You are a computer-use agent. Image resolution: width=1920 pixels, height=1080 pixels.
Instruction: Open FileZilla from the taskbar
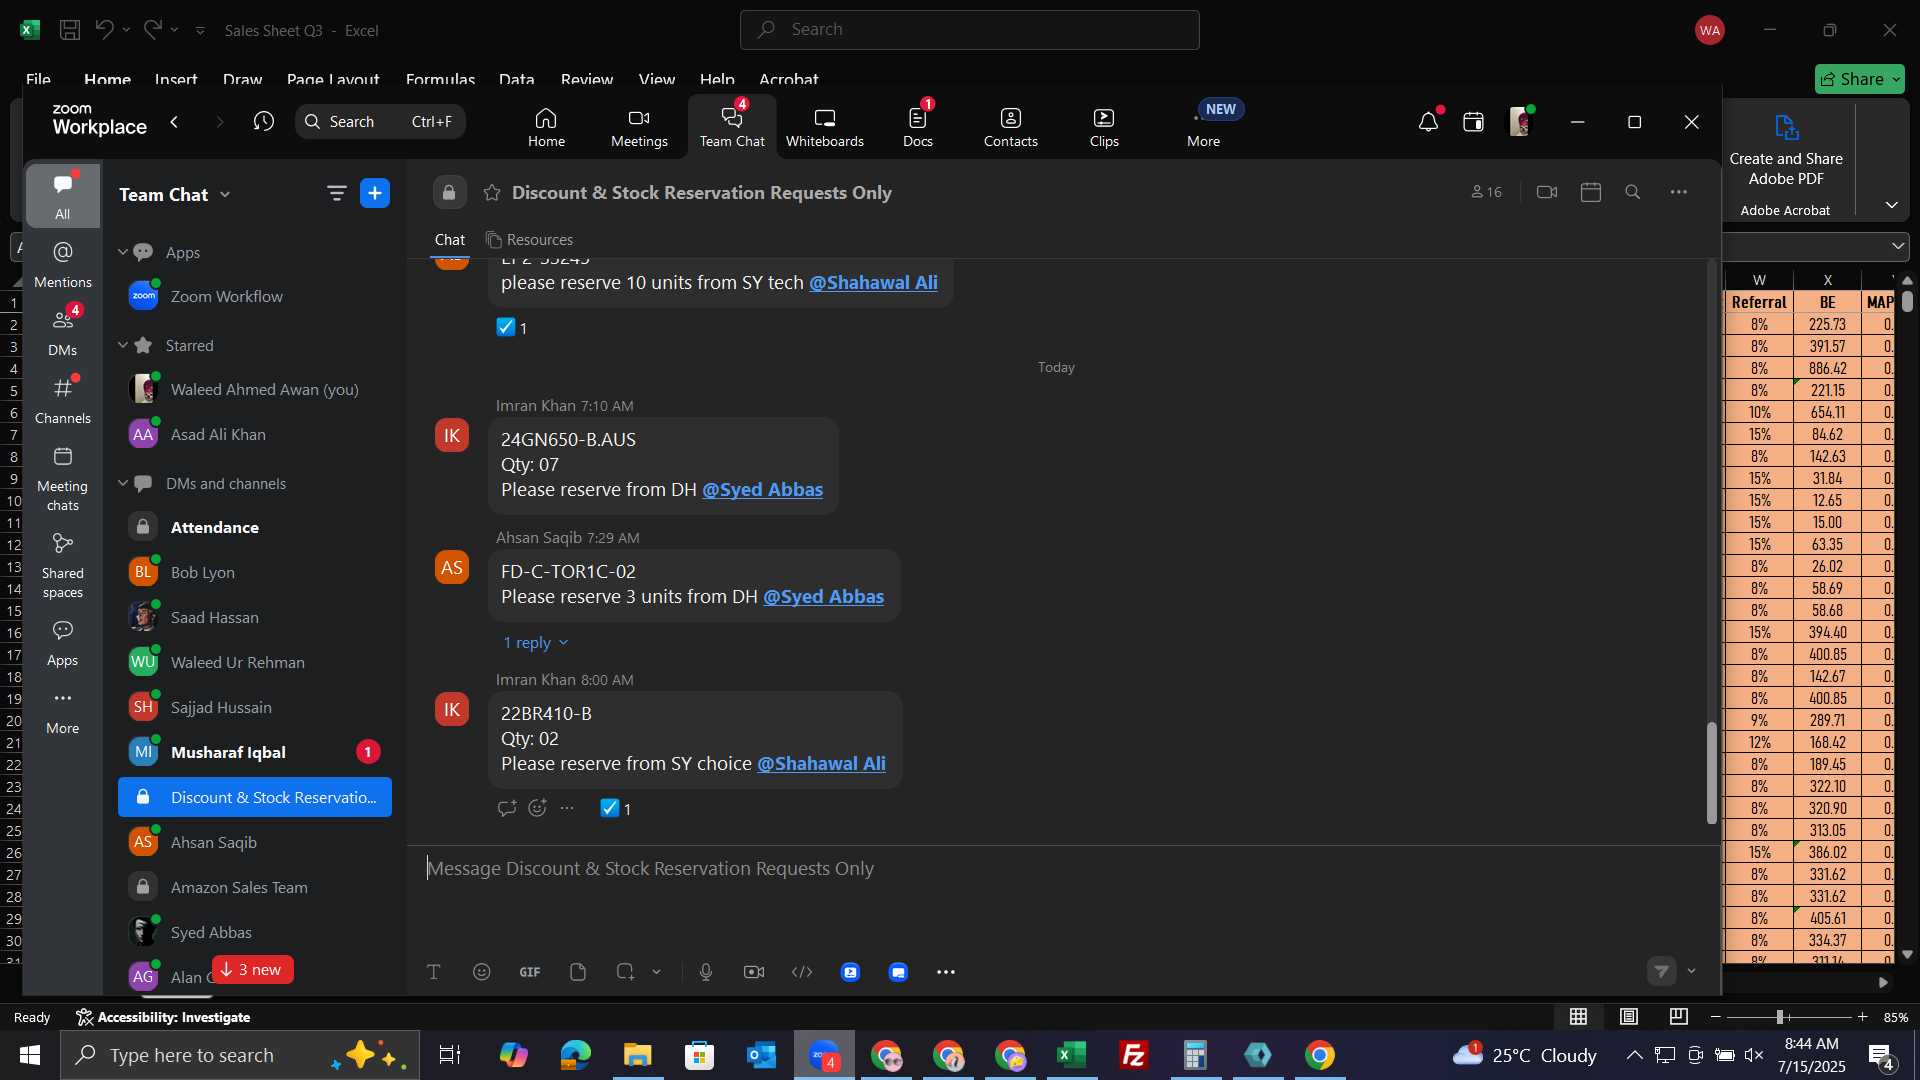pyautogui.click(x=1134, y=1056)
